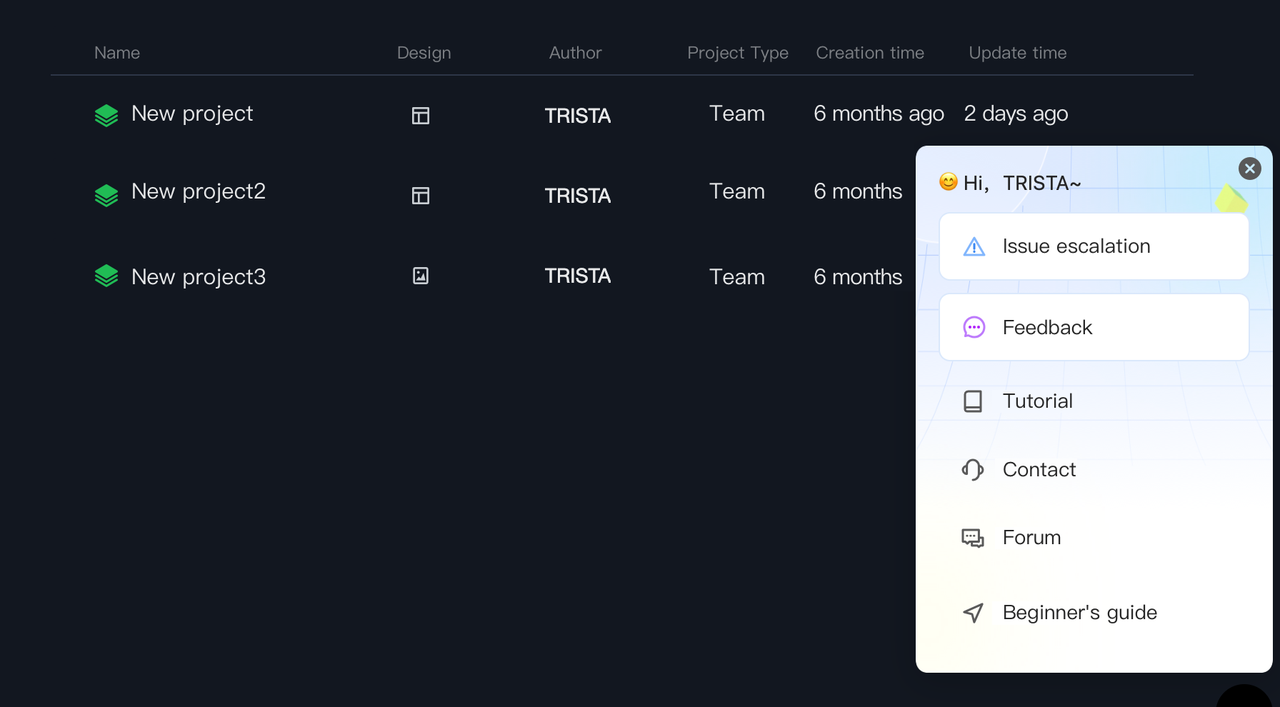The height and width of the screenshot is (707, 1280).
Task: Click author TRISTA in New project3 row
Action: (577, 276)
